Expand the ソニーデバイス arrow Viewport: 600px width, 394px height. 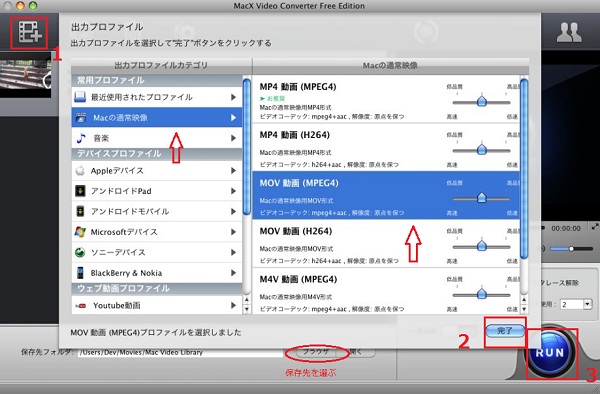point(233,252)
